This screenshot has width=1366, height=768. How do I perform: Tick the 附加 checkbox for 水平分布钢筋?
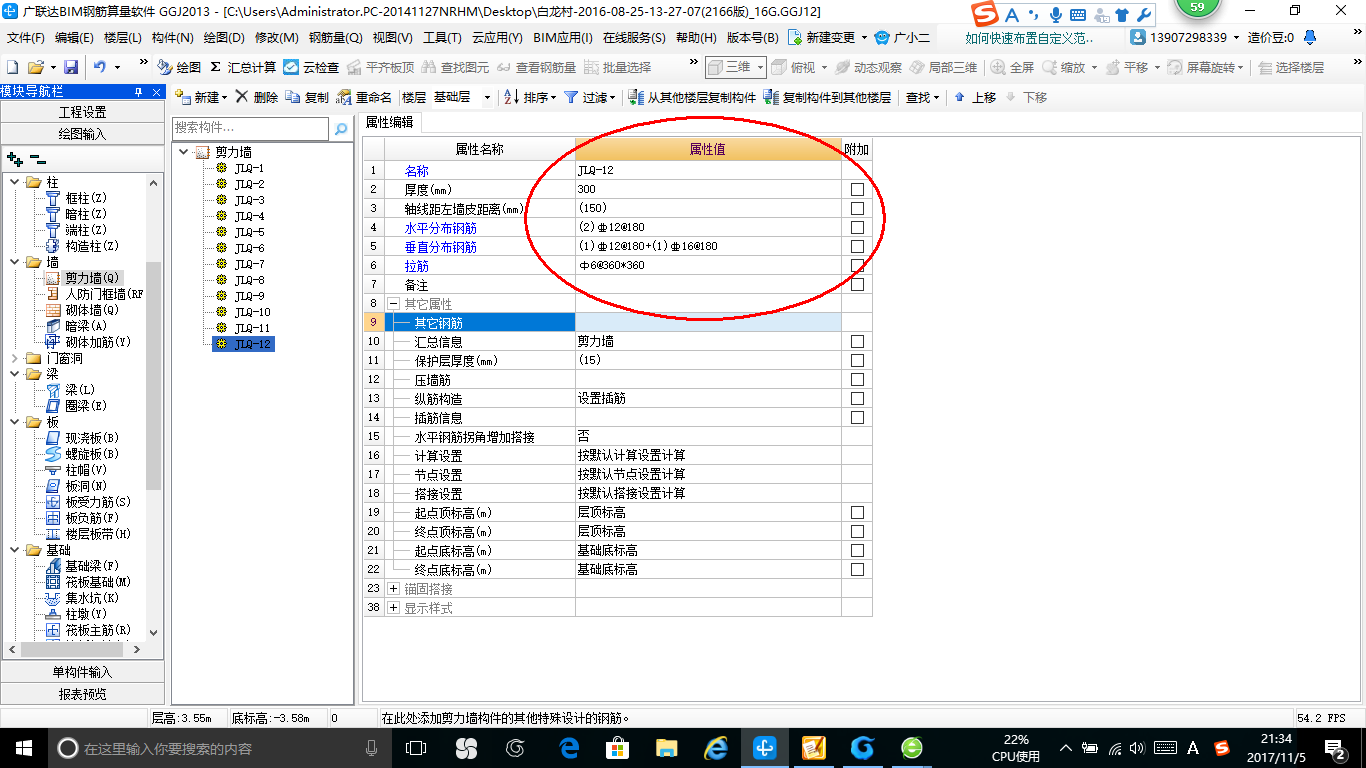(x=857, y=227)
